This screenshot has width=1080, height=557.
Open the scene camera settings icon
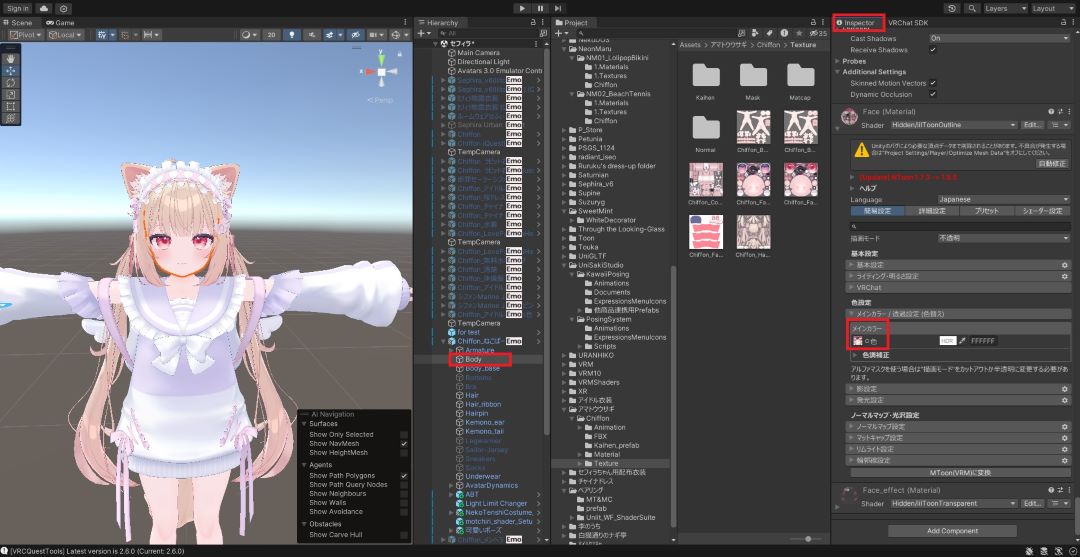(x=376, y=34)
